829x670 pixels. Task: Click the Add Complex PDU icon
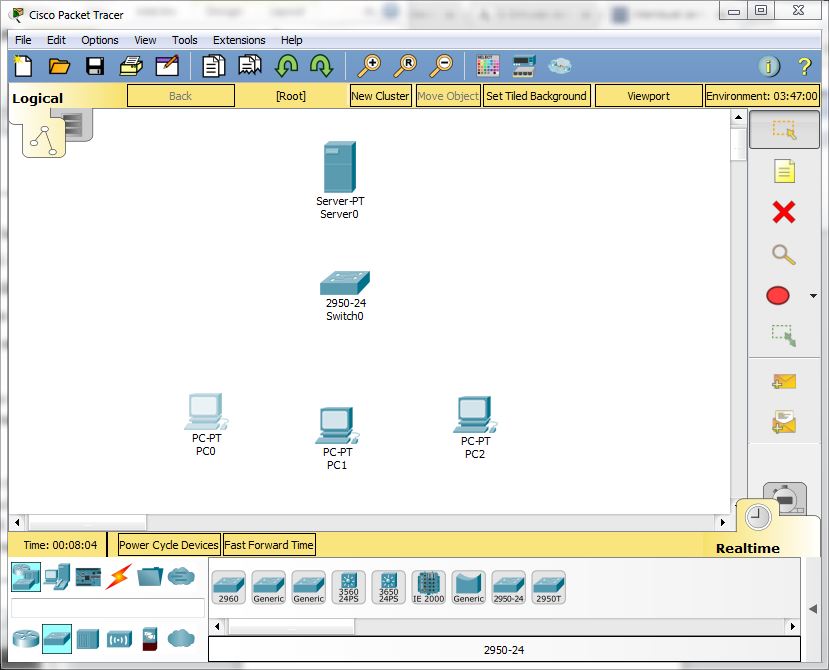[785, 421]
